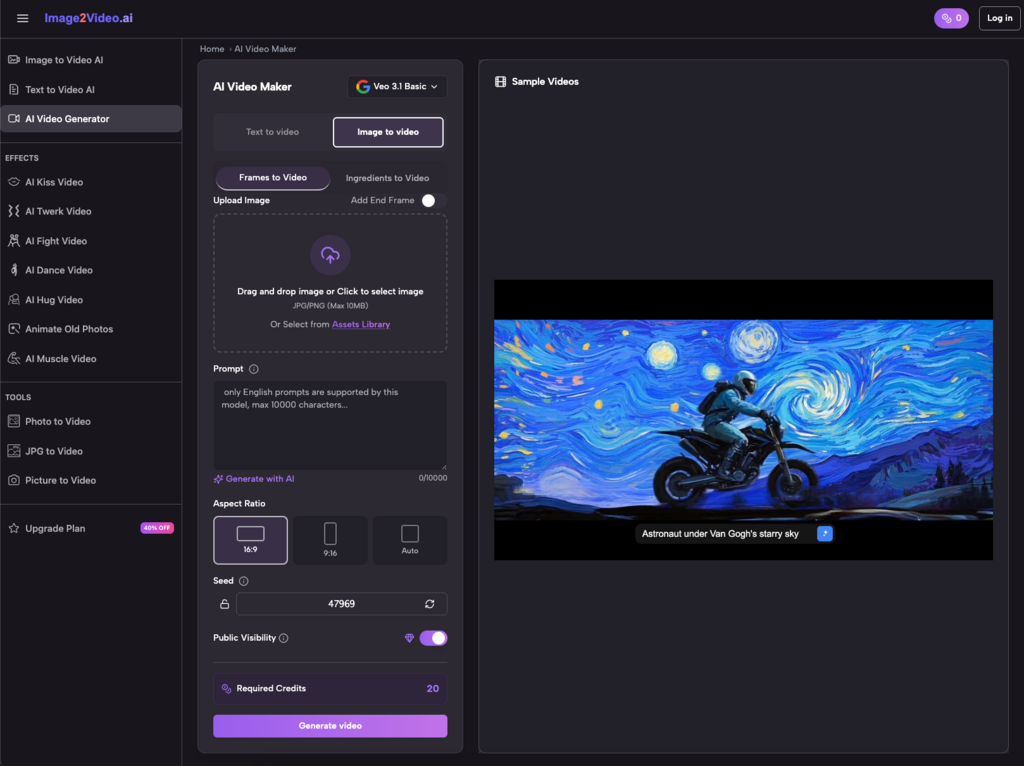
Task: Switch to the Text to video tab
Action: (x=272, y=132)
